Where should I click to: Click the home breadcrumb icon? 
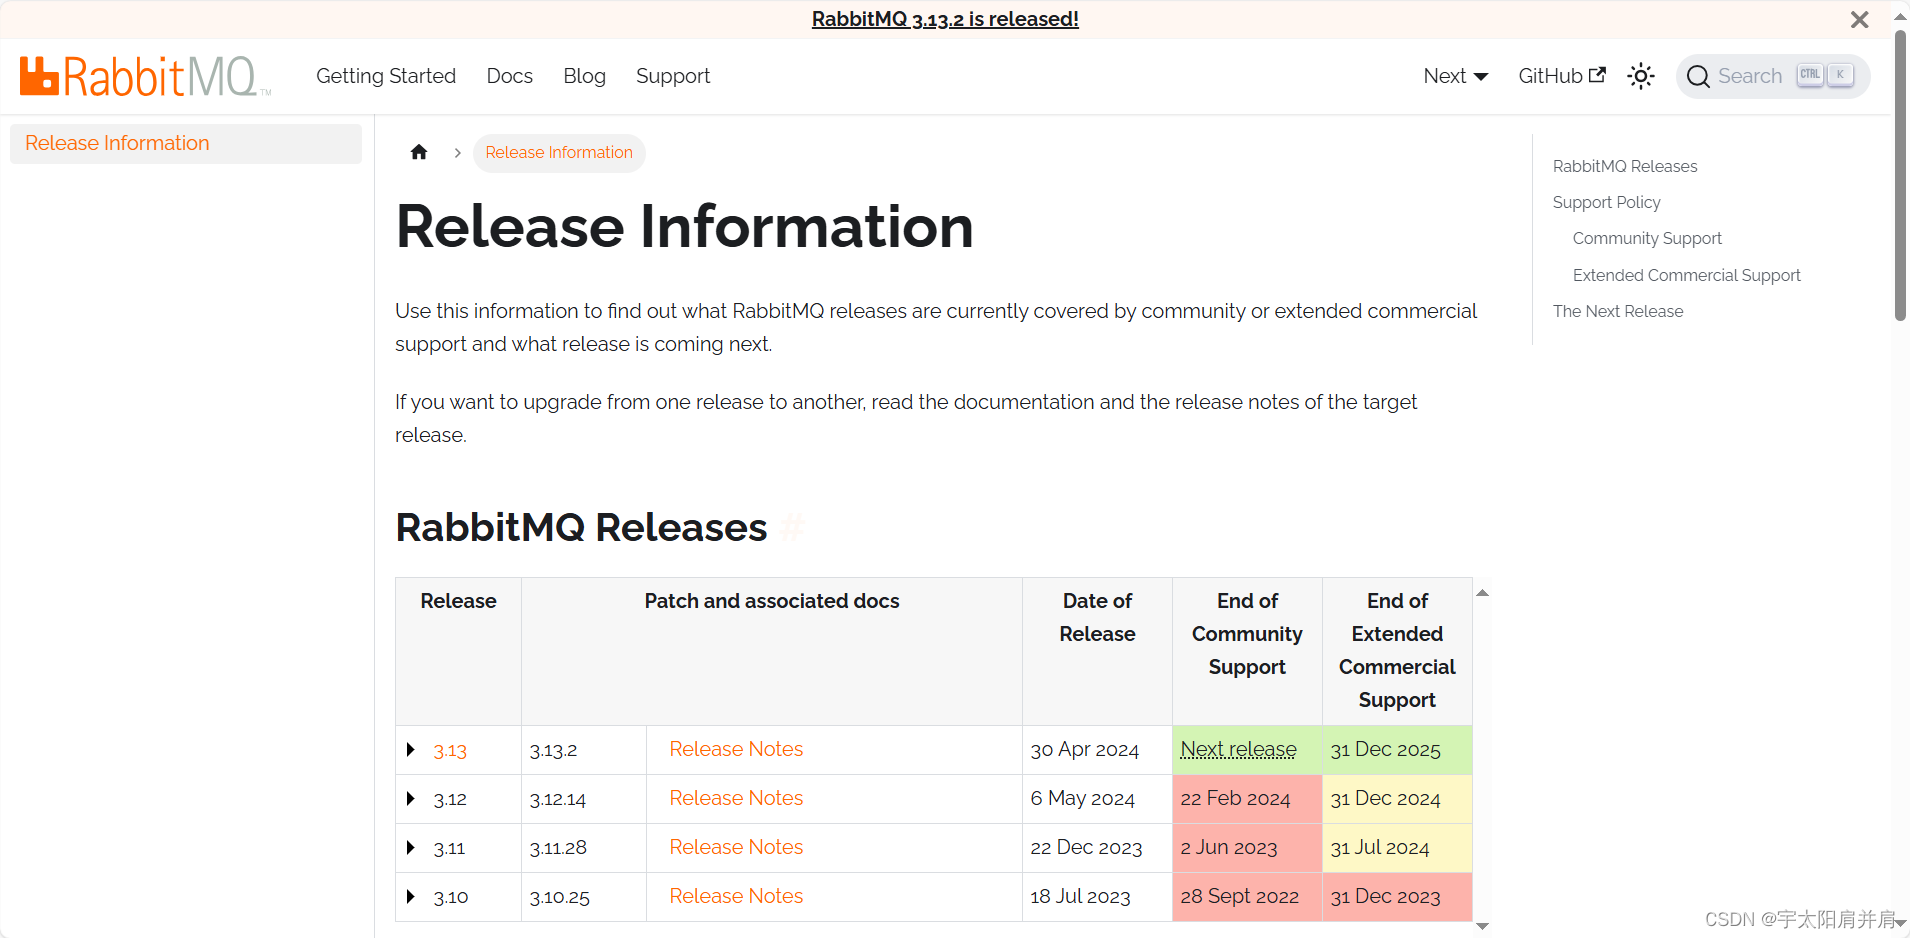click(419, 152)
